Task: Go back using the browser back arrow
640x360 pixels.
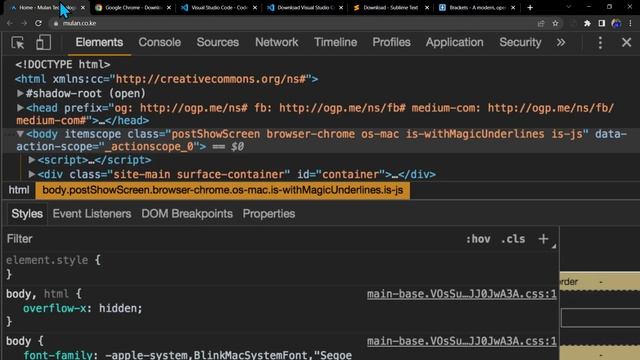Action: (10, 23)
